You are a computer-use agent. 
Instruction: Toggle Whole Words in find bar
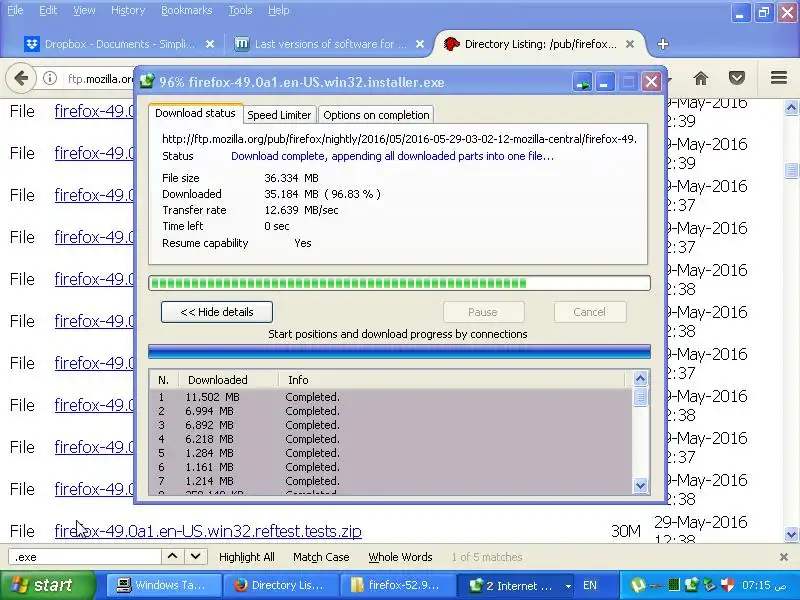coord(401,557)
